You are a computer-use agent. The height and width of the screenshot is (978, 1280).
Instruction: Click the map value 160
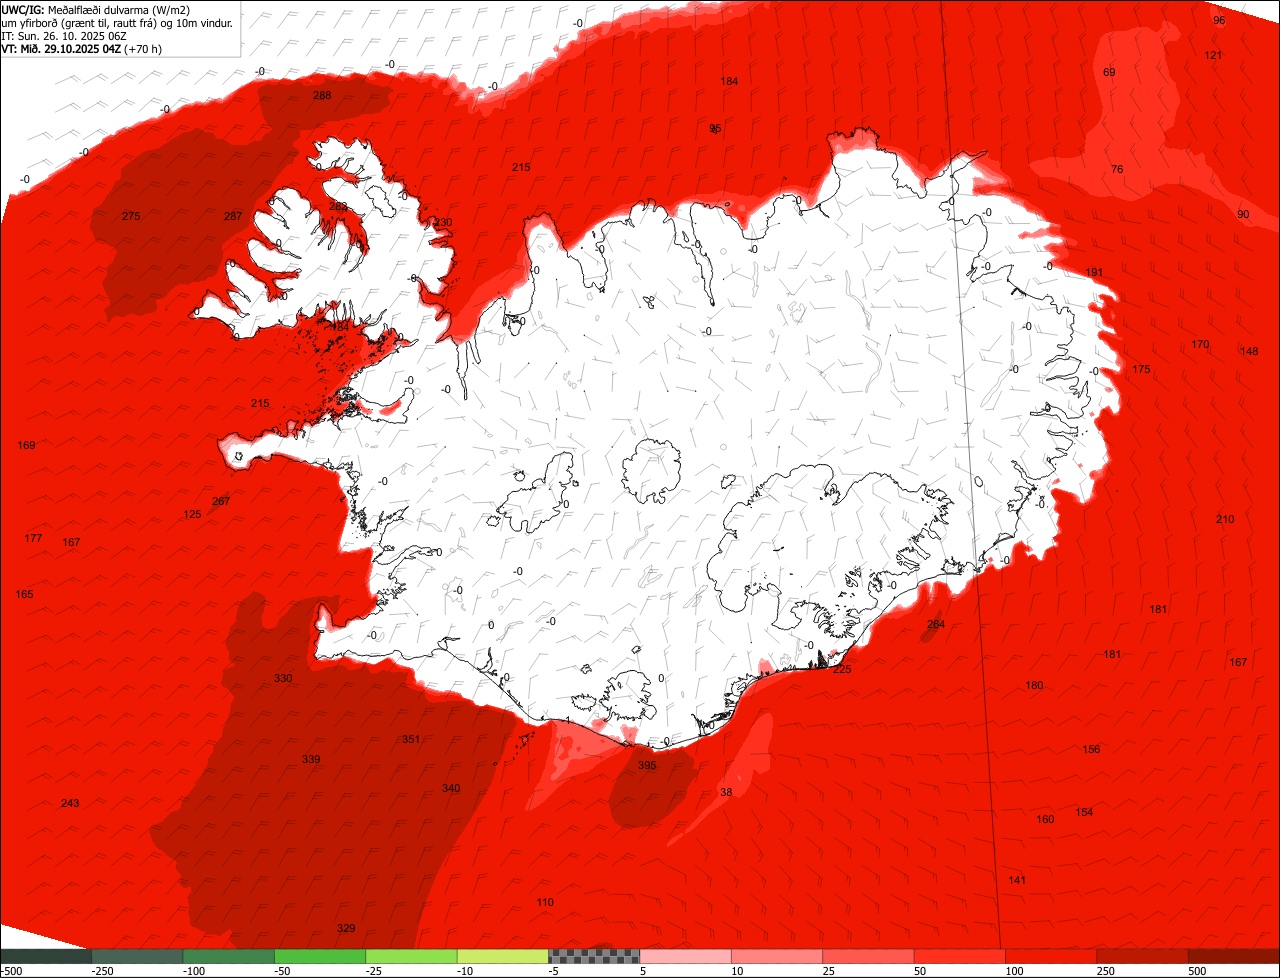pos(1045,820)
